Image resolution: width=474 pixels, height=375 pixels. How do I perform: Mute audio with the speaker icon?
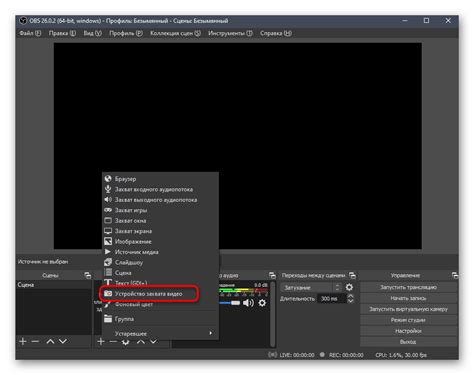248,303
